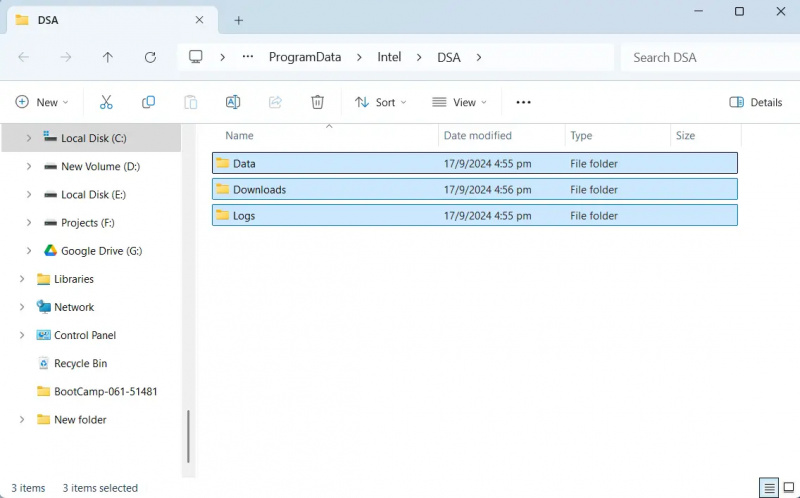Expand hidden path breadcrumb ellipsis

coord(248,57)
